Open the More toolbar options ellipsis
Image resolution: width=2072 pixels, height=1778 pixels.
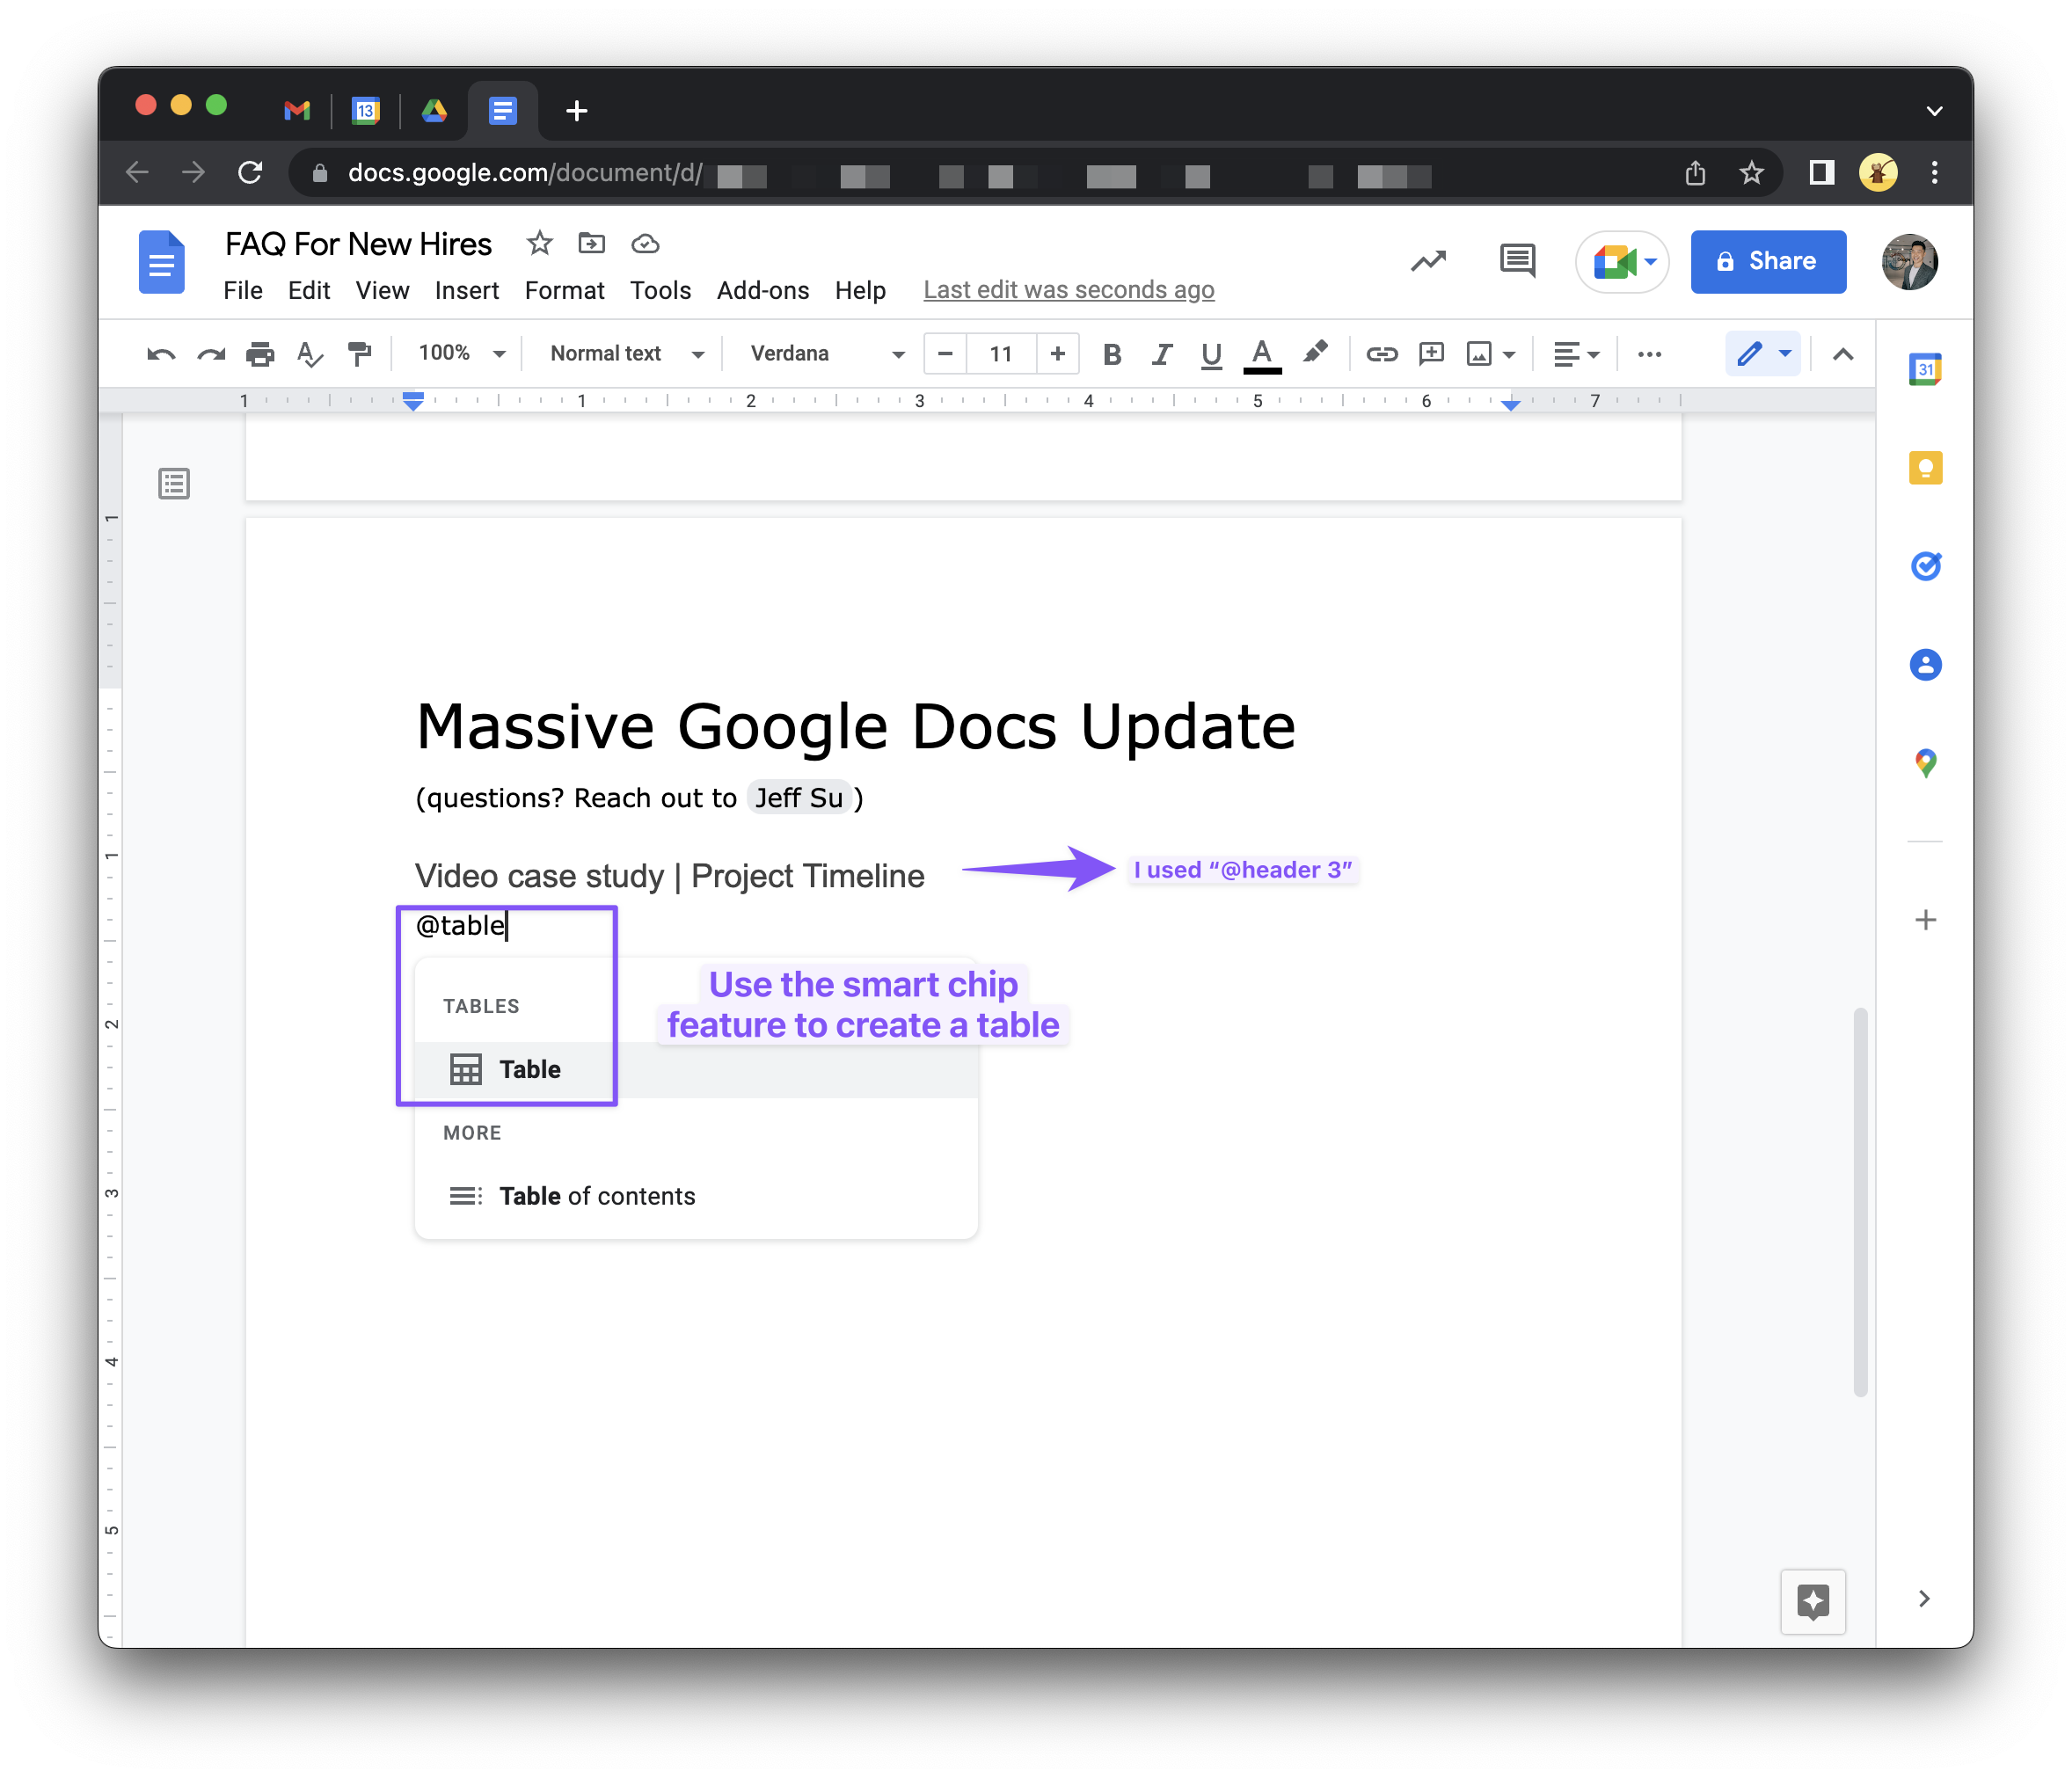[1649, 354]
